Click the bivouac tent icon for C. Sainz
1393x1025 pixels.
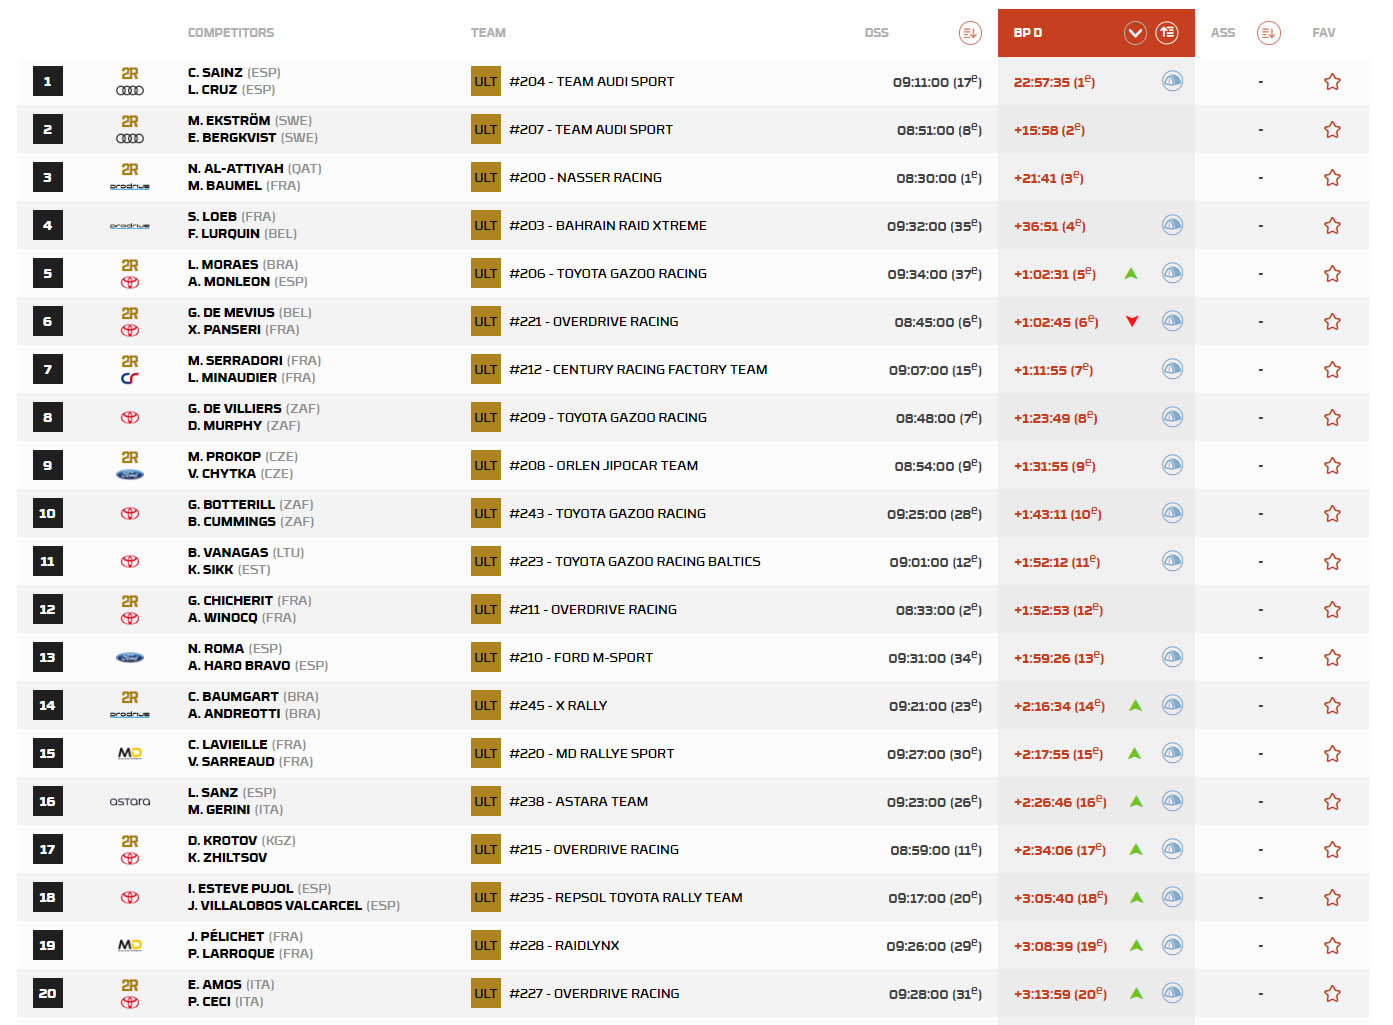coord(1172,82)
